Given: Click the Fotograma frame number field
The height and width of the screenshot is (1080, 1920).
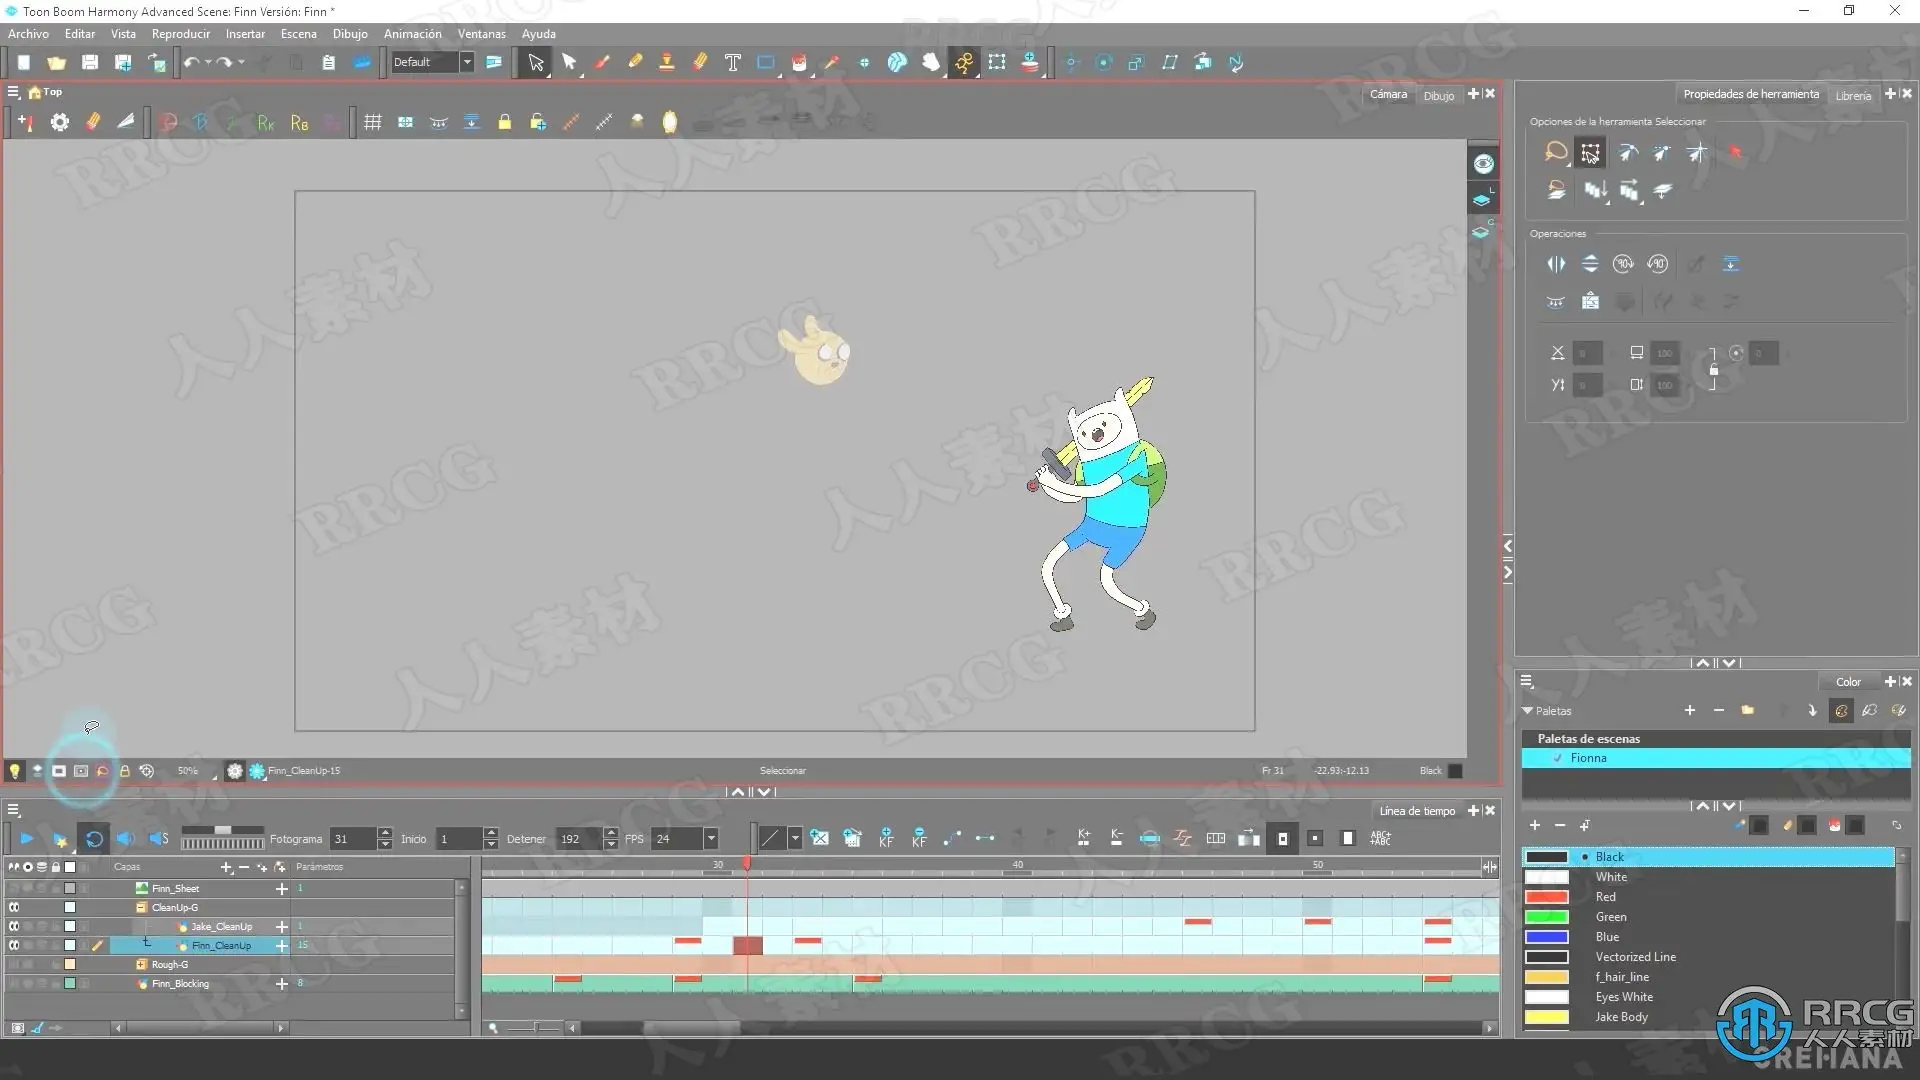Looking at the screenshot, I should pos(352,838).
